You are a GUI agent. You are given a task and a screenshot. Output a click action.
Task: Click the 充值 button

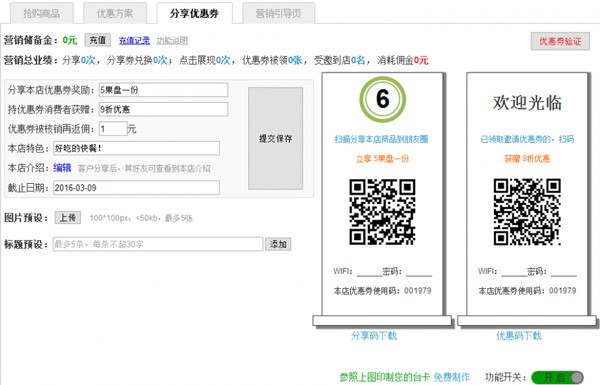tap(98, 40)
